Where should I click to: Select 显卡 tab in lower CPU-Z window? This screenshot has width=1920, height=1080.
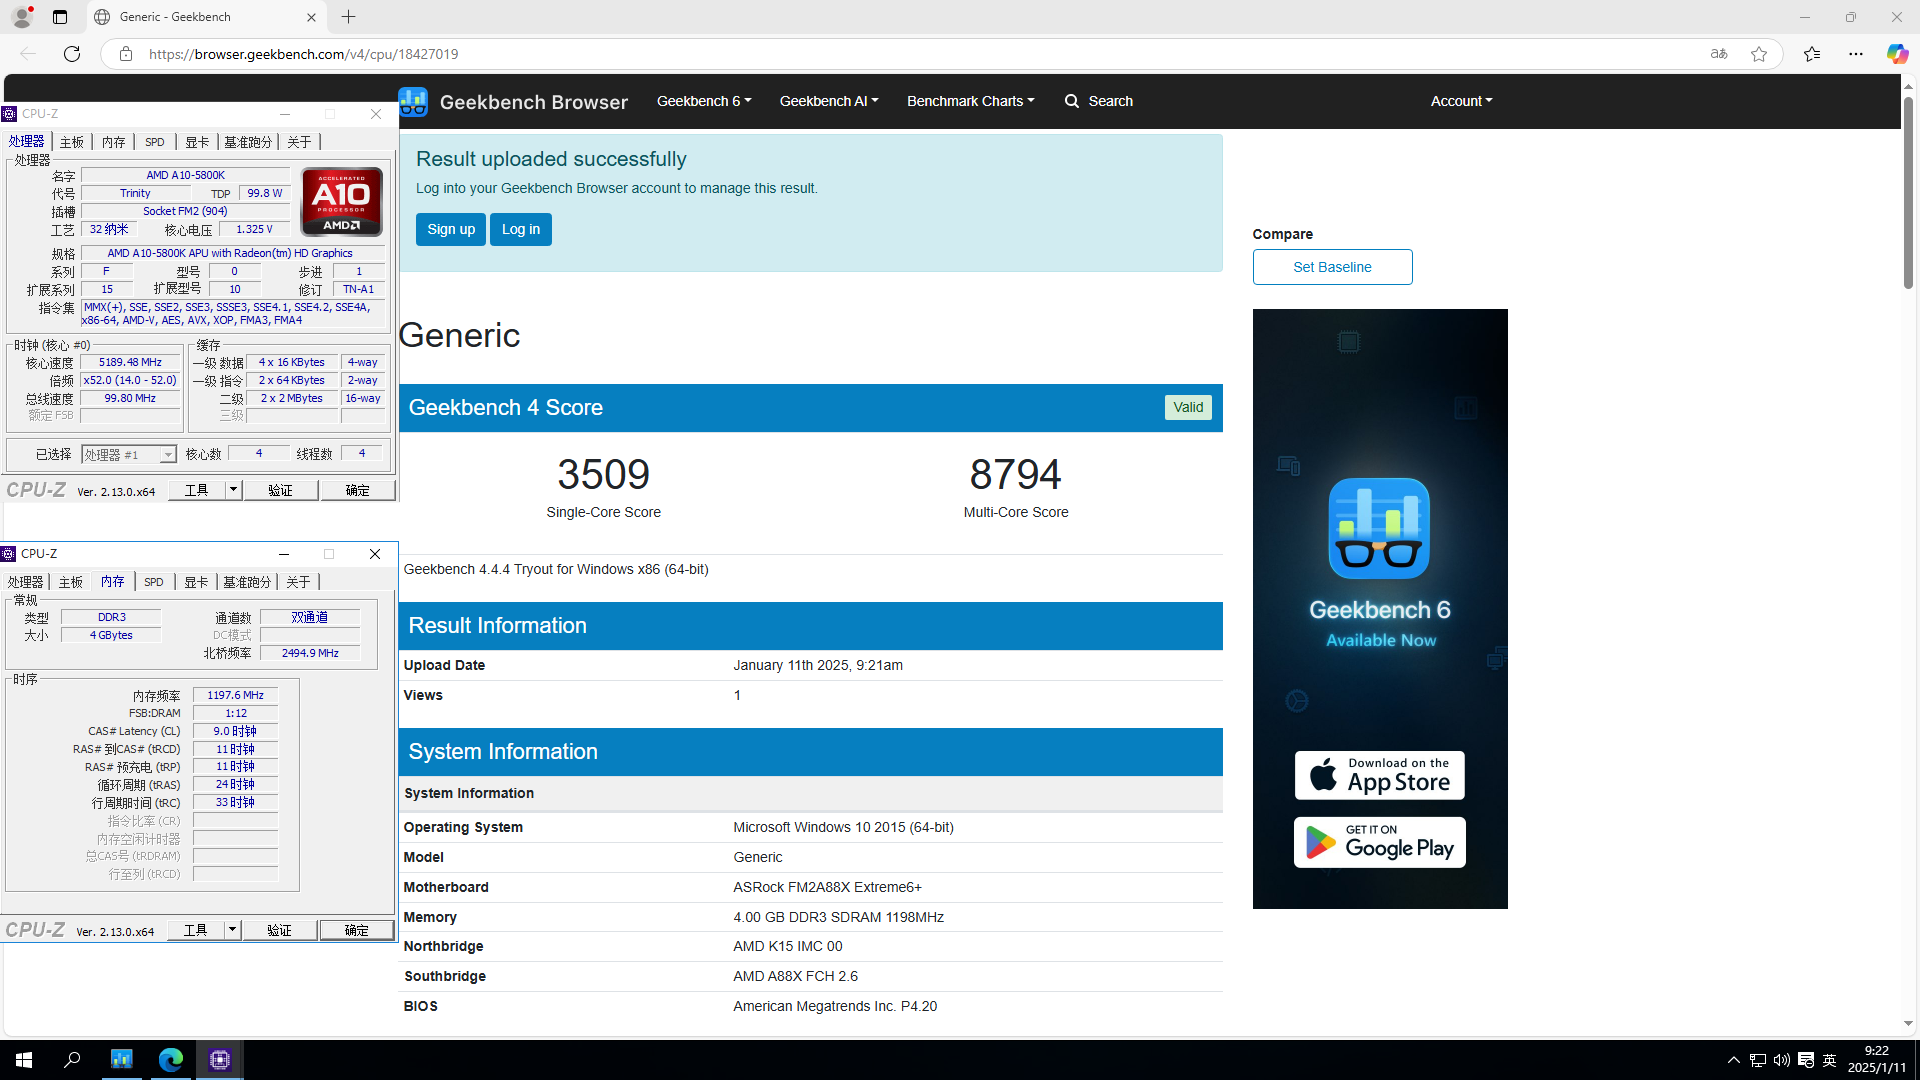(196, 582)
